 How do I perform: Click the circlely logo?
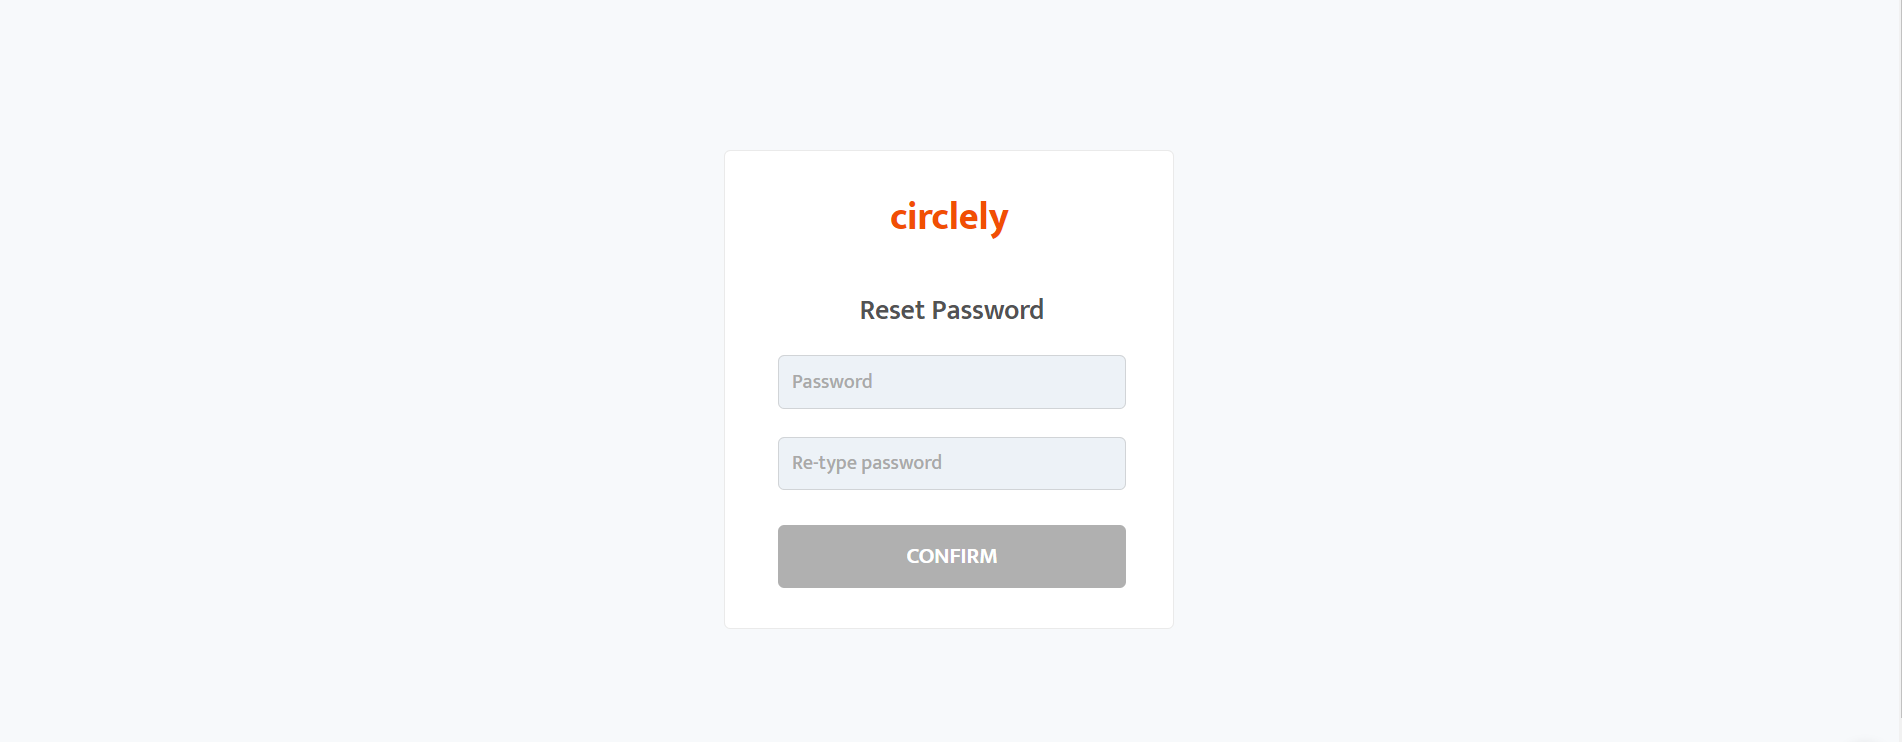point(949,217)
